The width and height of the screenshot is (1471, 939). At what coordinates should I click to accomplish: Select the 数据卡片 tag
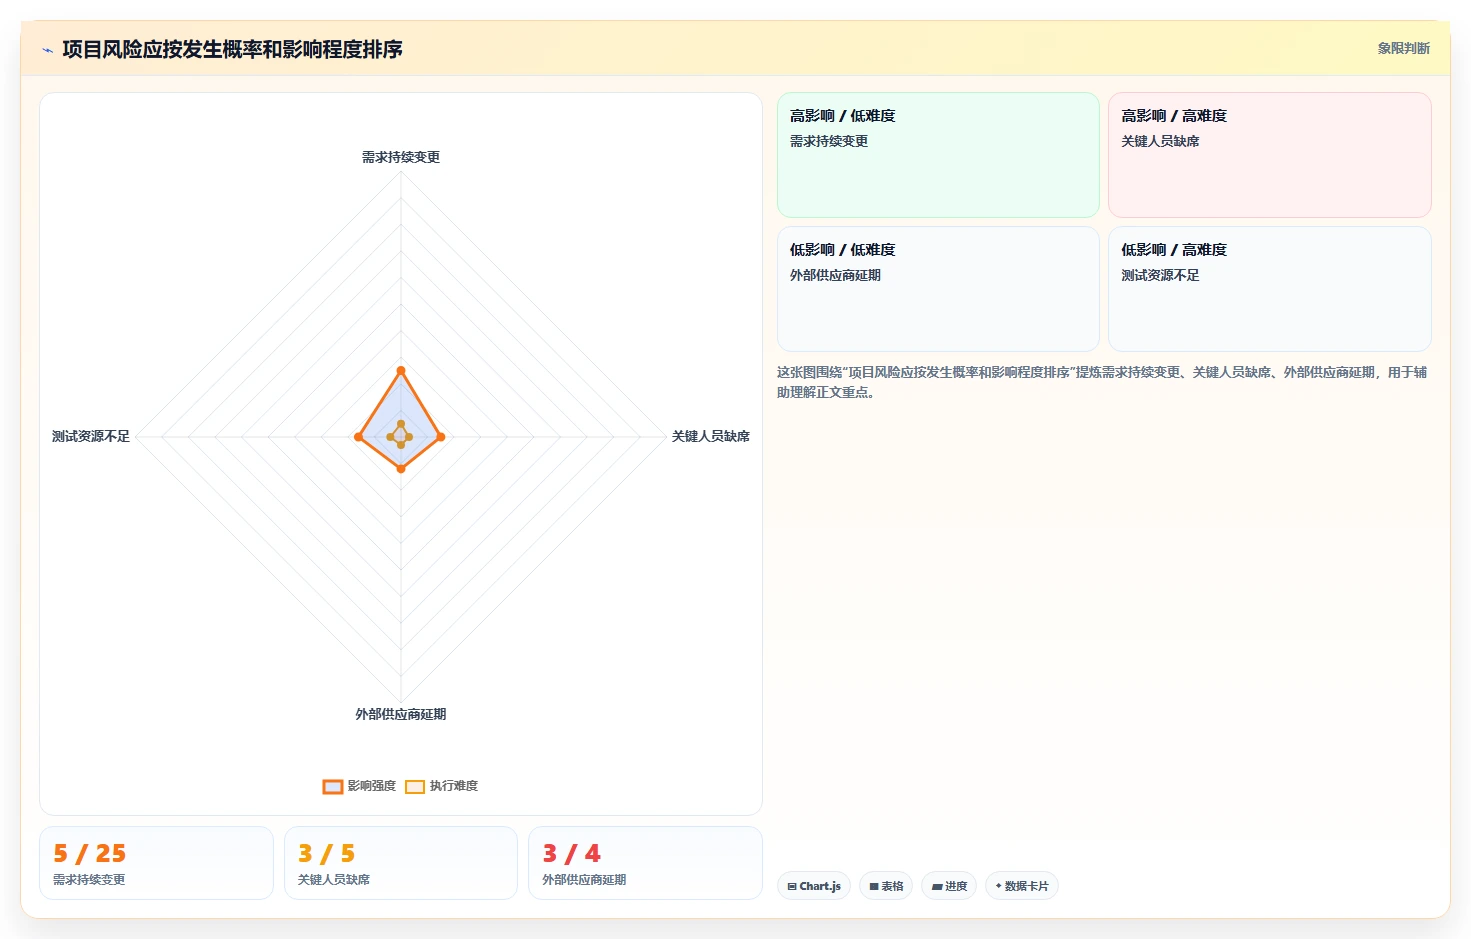pyautogui.click(x=1022, y=886)
